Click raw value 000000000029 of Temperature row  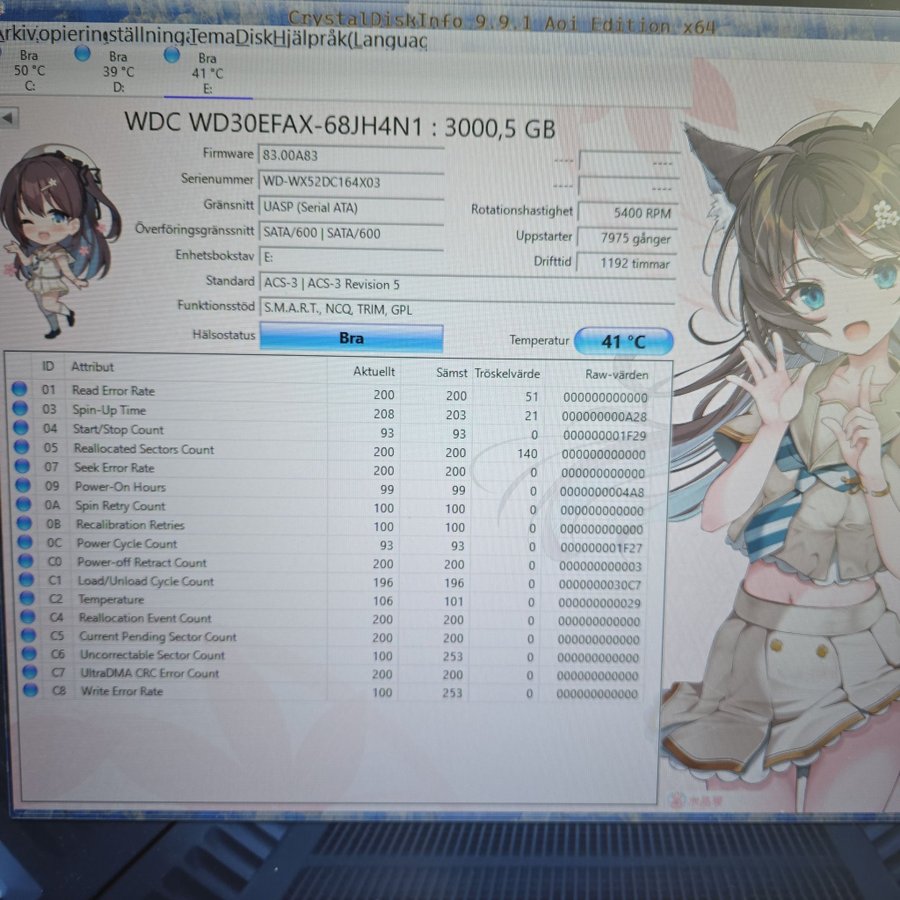[x=599, y=603]
